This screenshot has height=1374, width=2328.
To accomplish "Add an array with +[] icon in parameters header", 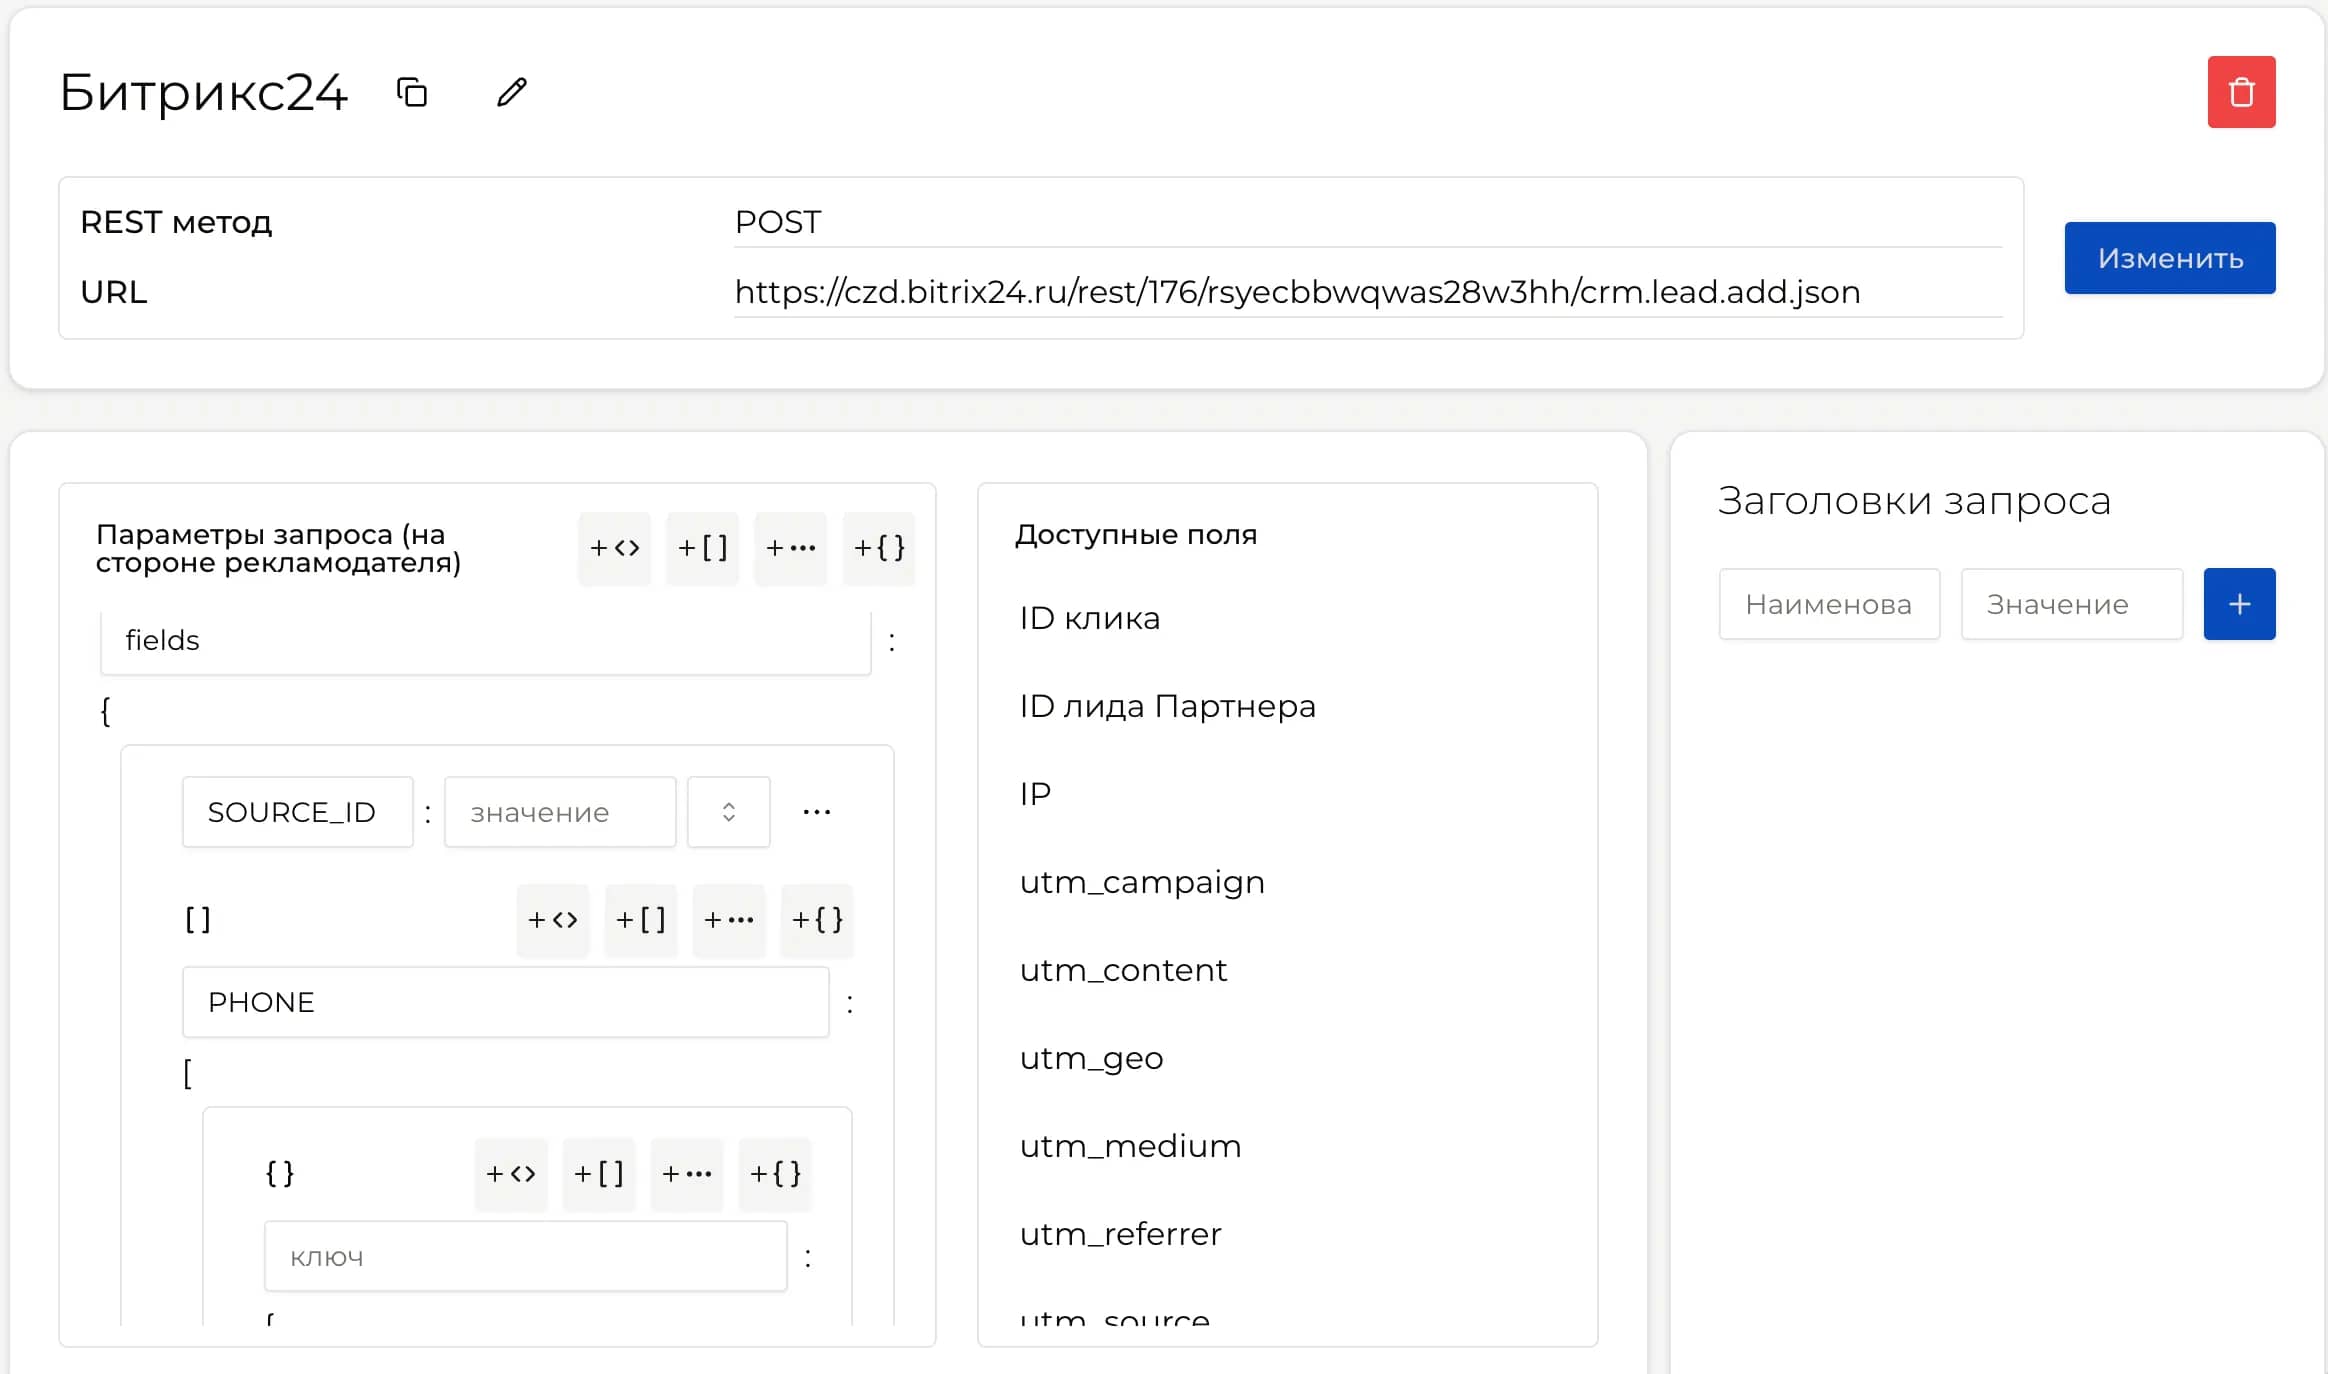I will pos(702,547).
